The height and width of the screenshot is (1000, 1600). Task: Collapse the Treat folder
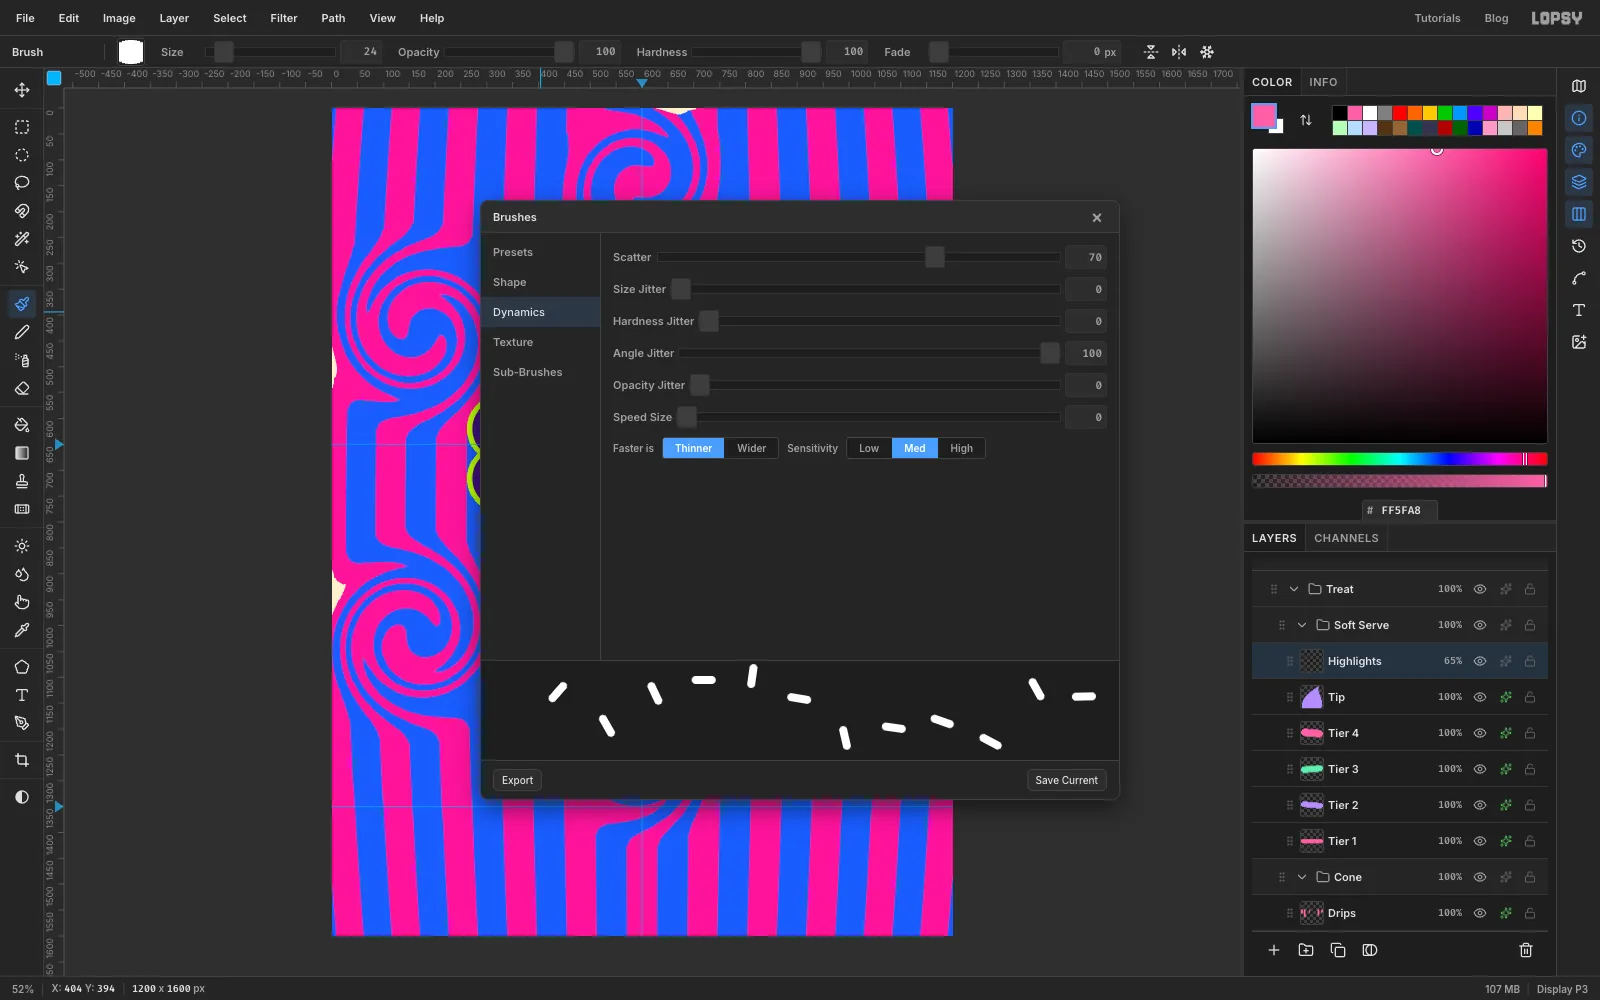1294,589
